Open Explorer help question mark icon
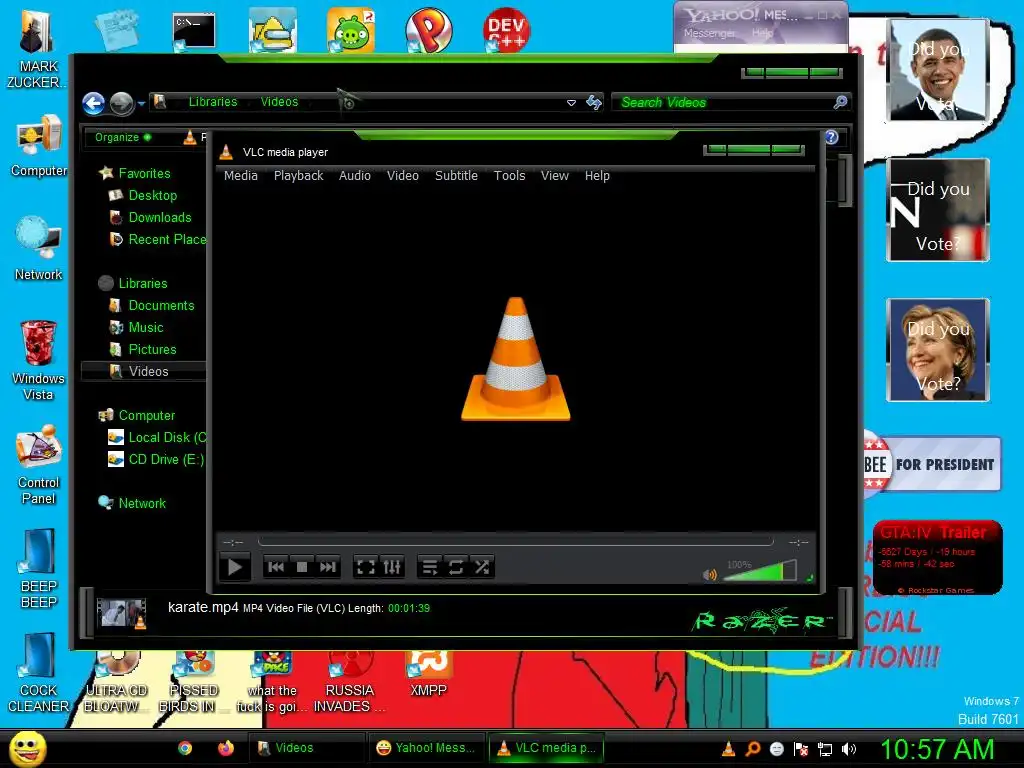This screenshot has height=768, width=1024. (831, 137)
